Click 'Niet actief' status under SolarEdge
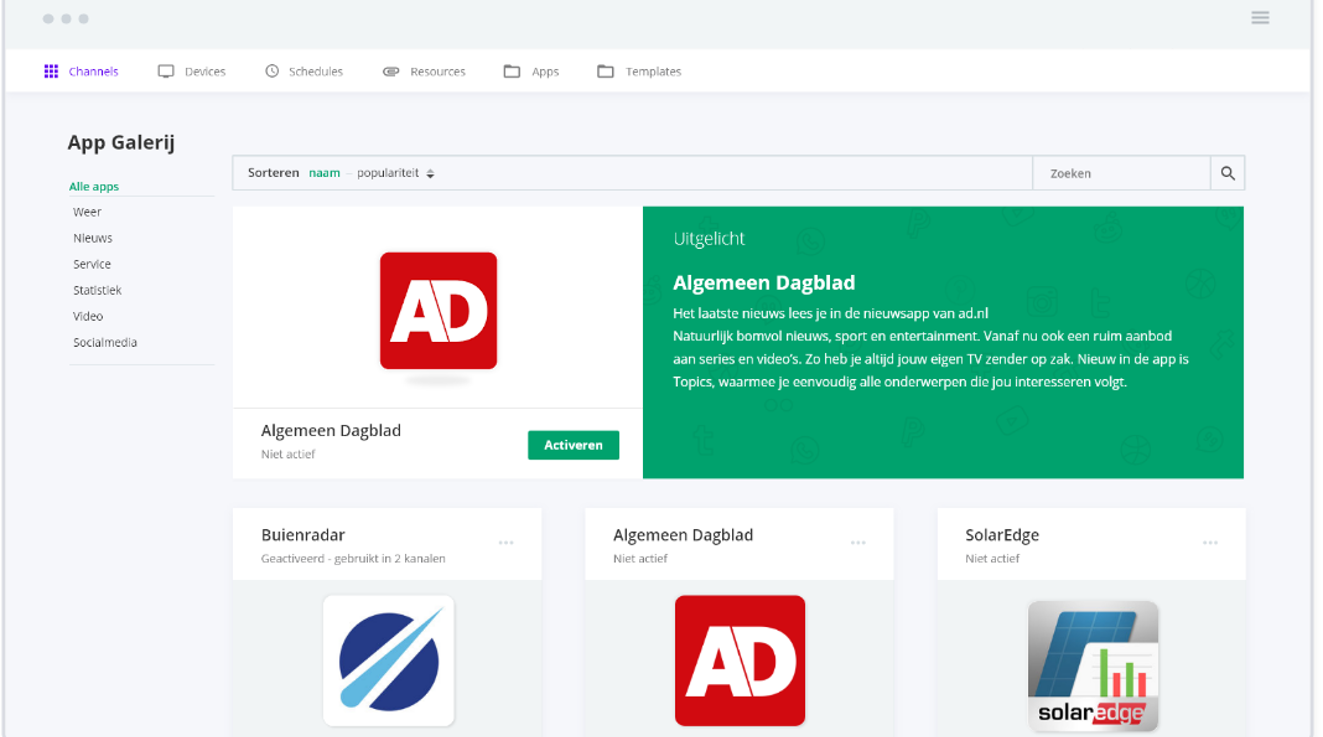 (992, 558)
